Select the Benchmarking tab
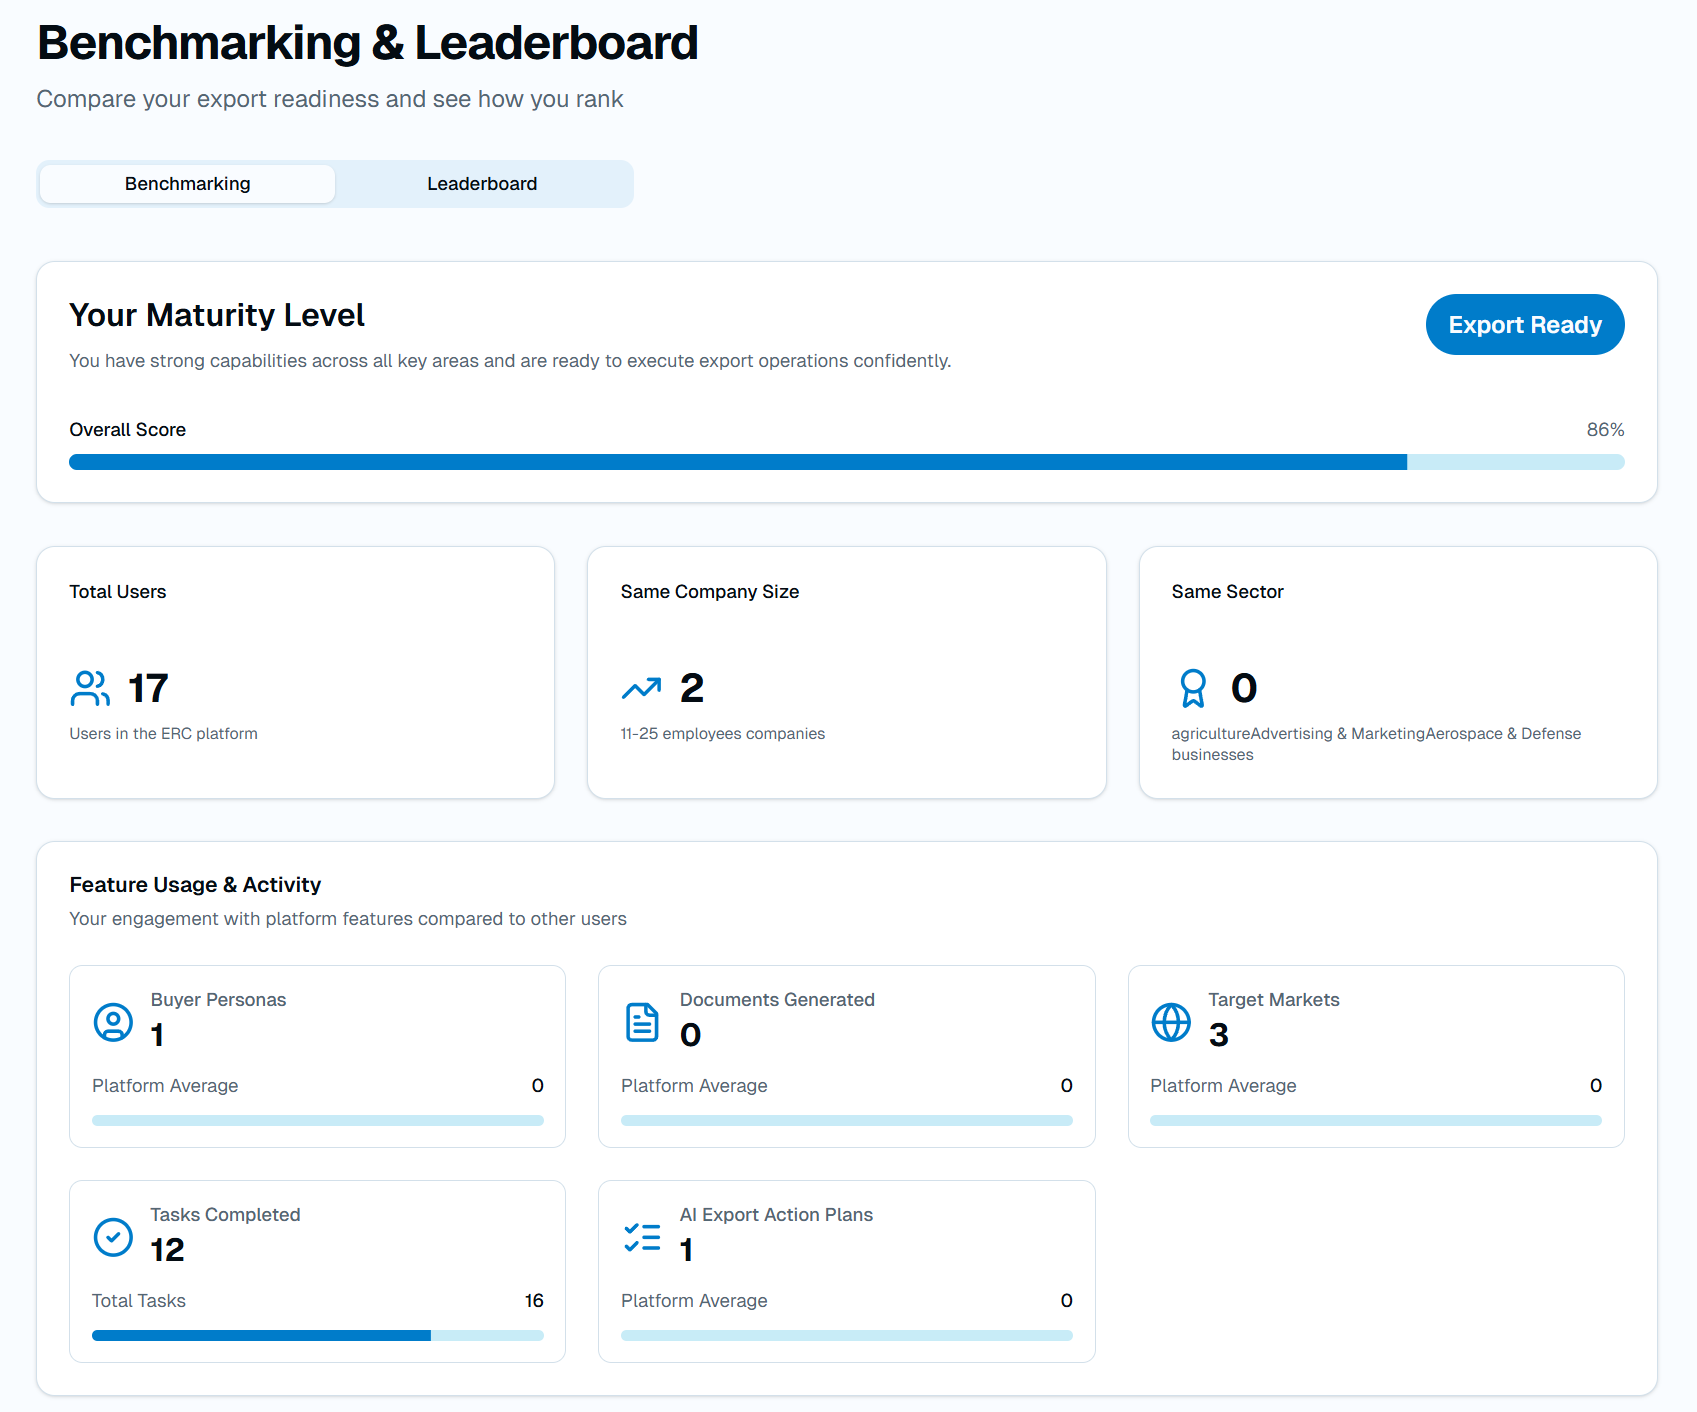The image size is (1697, 1412). 188,184
